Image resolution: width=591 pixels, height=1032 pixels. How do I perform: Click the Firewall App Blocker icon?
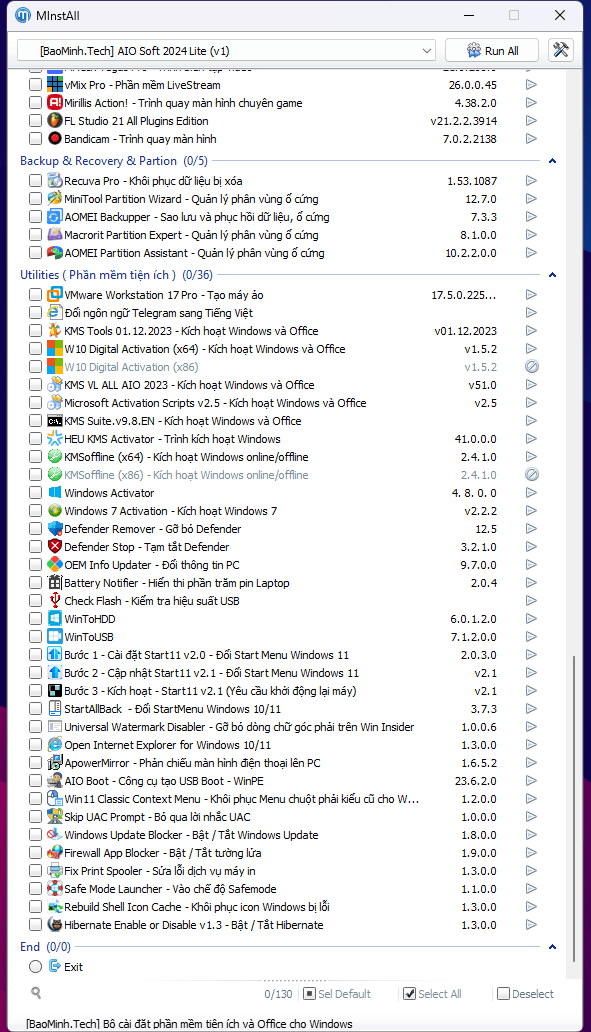(x=55, y=853)
